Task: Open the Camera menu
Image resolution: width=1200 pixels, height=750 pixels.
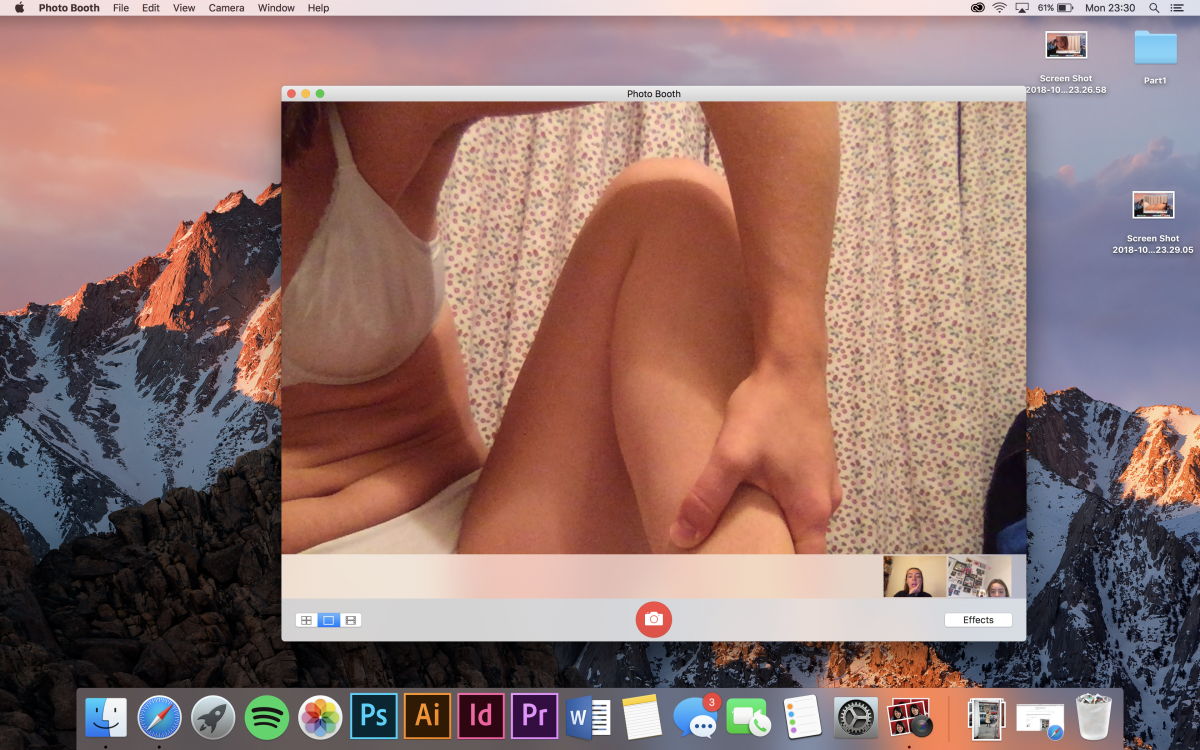Action: coord(226,8)
